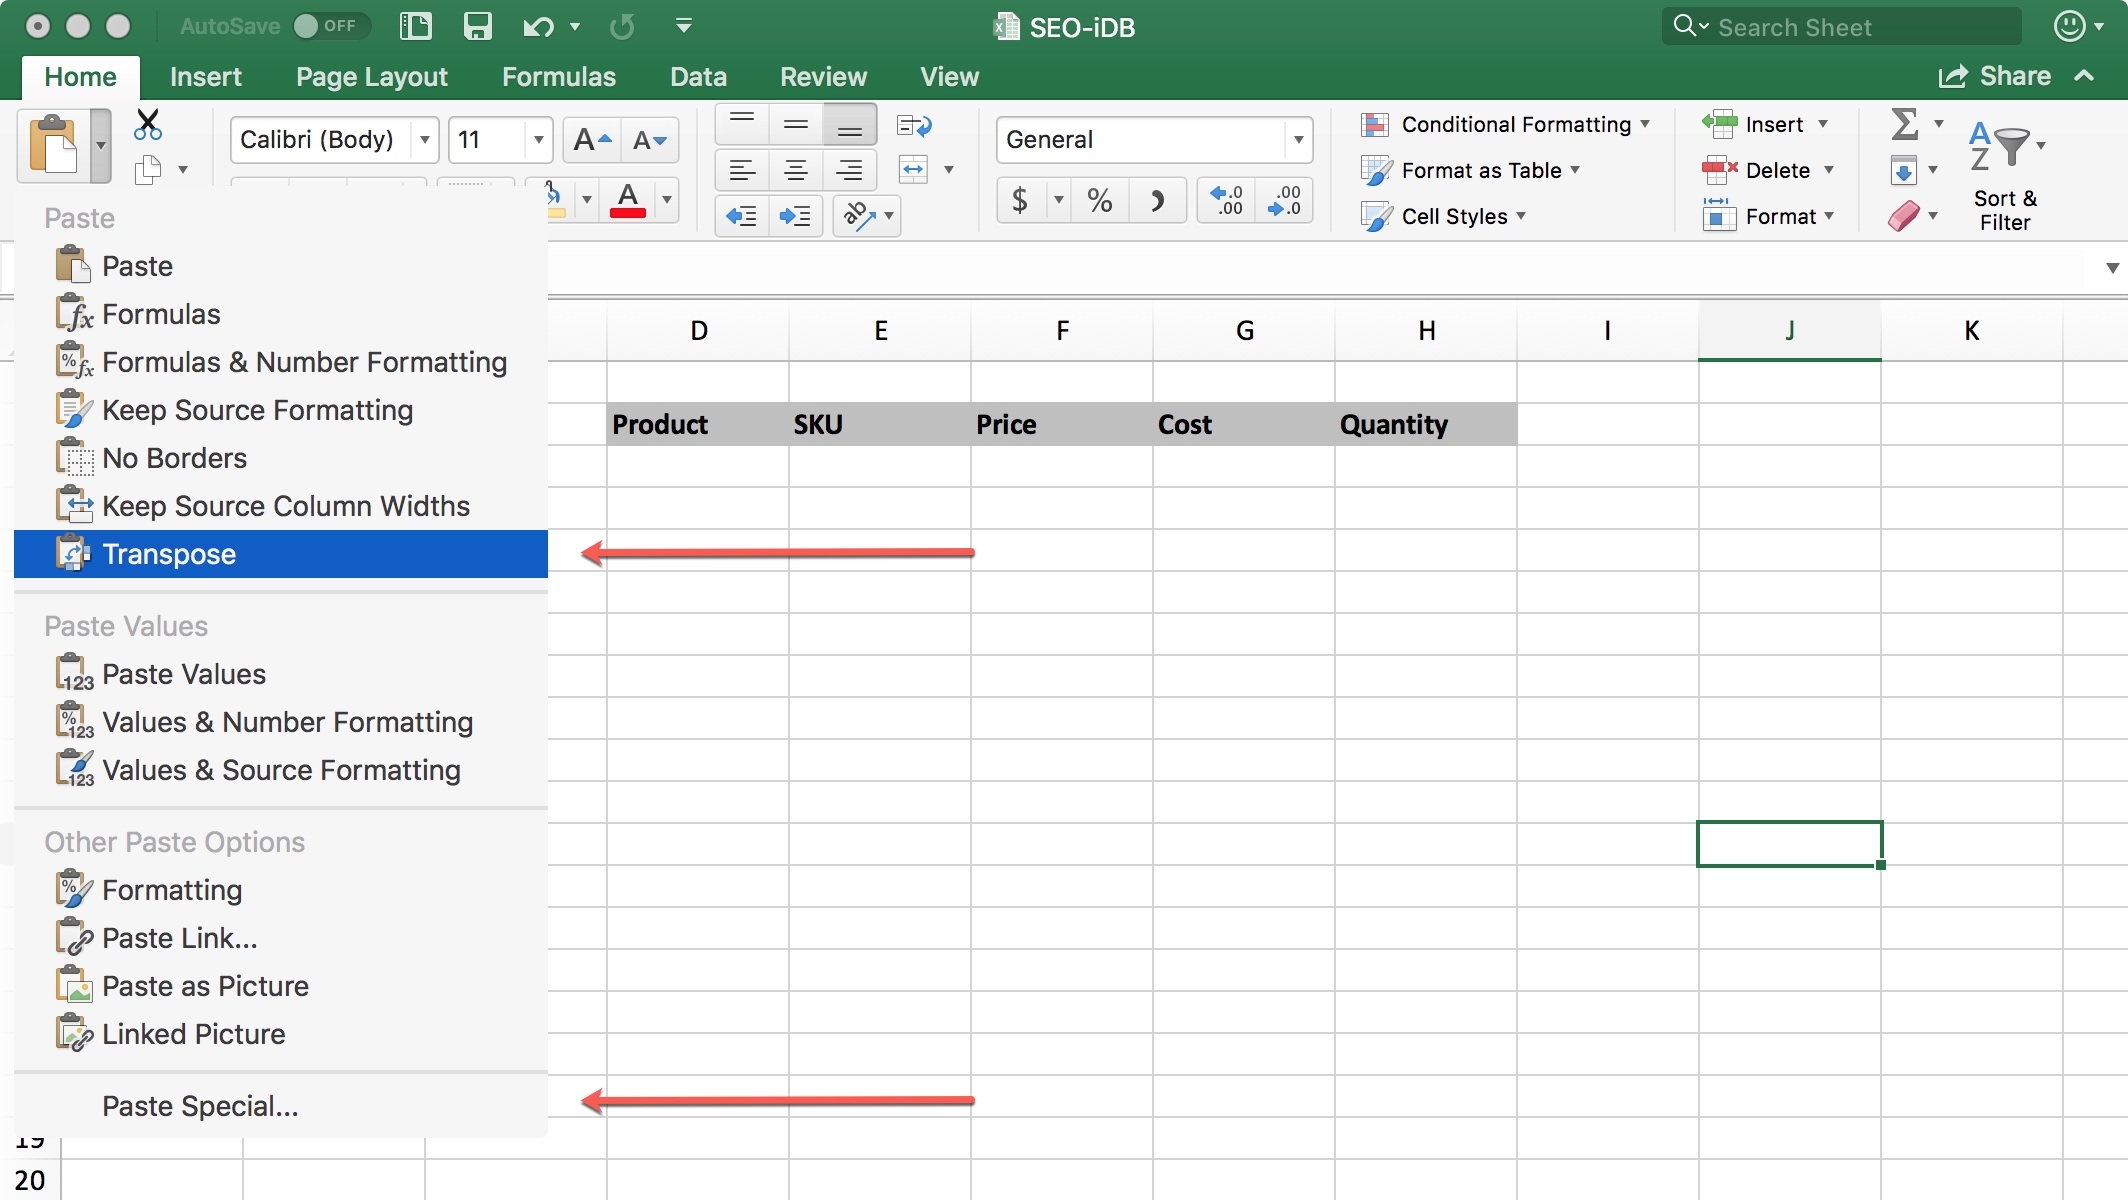The height and width of the screenshot is (1200, 2128).
Task: Click the Increase Indent icon
Action: (796, 216)
